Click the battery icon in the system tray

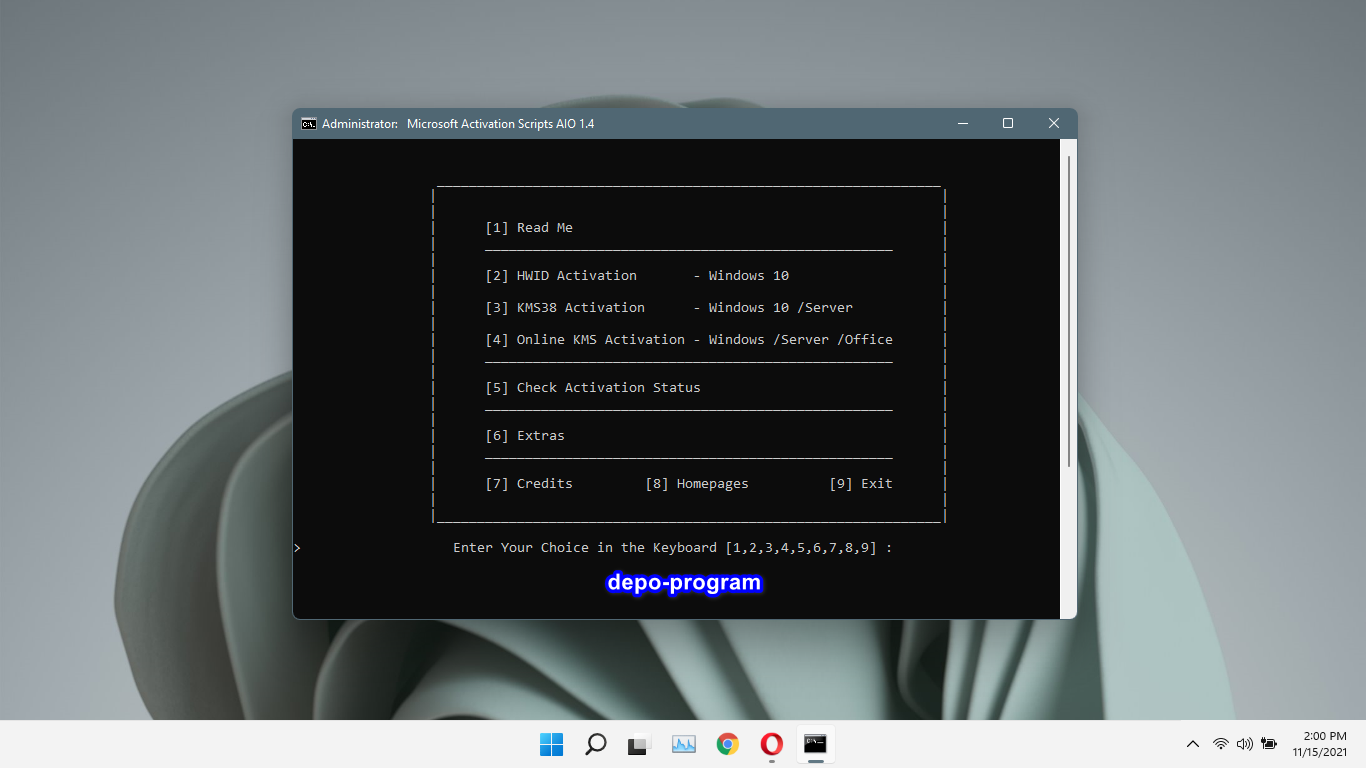1269,744
